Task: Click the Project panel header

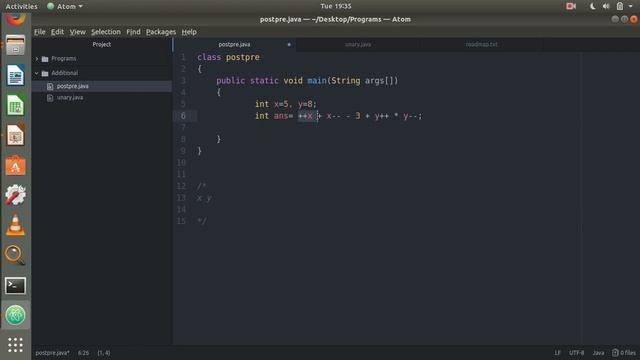Action: click(x=102, y=44)
